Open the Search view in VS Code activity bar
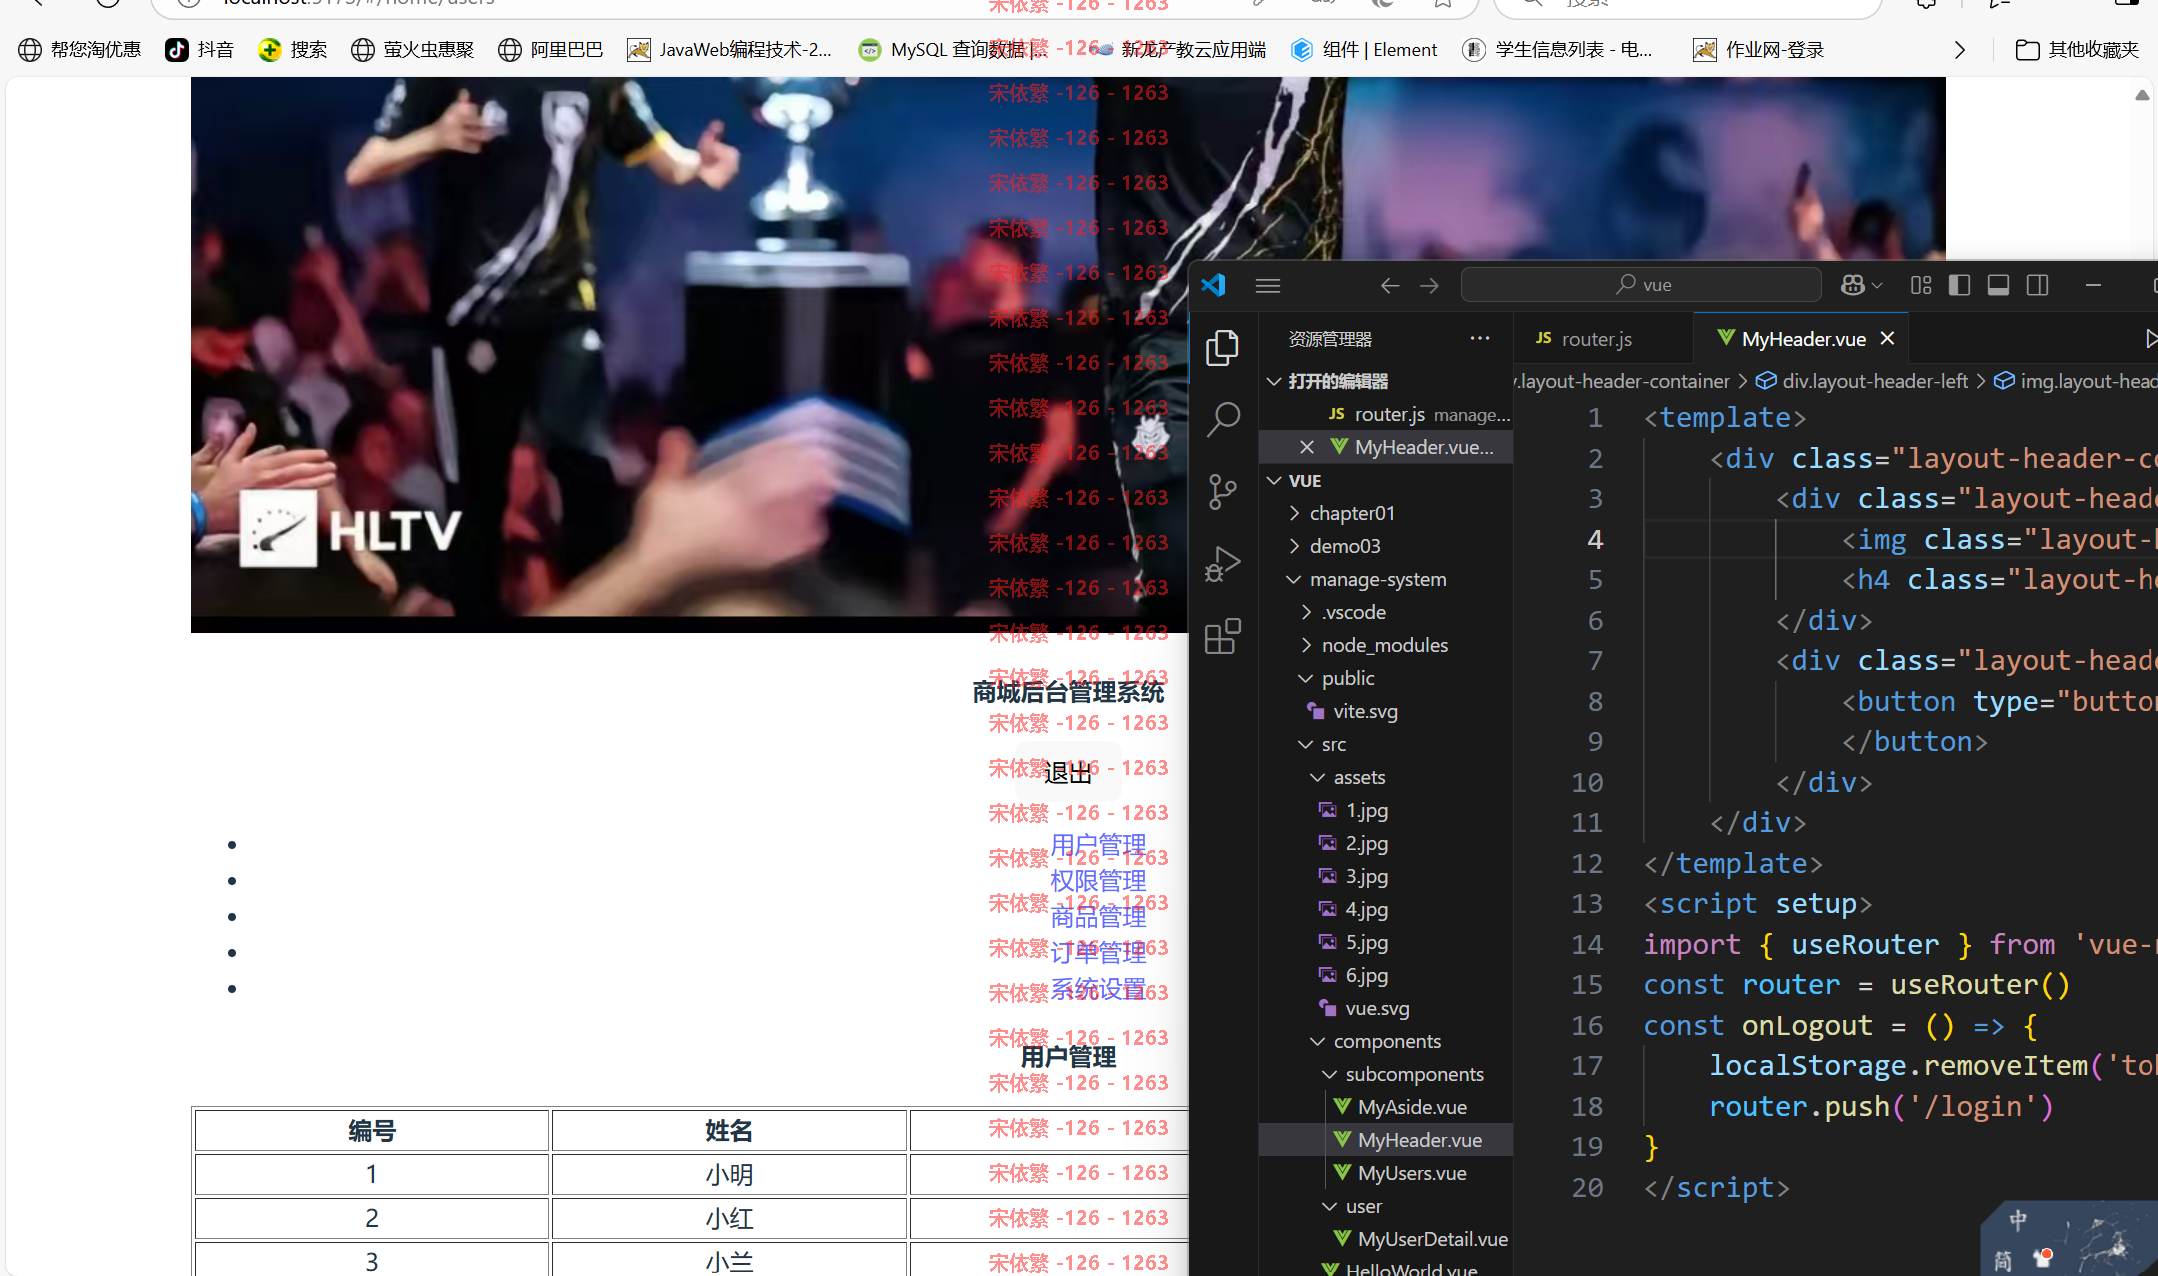 pyautogui.click(x=1222, y=419)
